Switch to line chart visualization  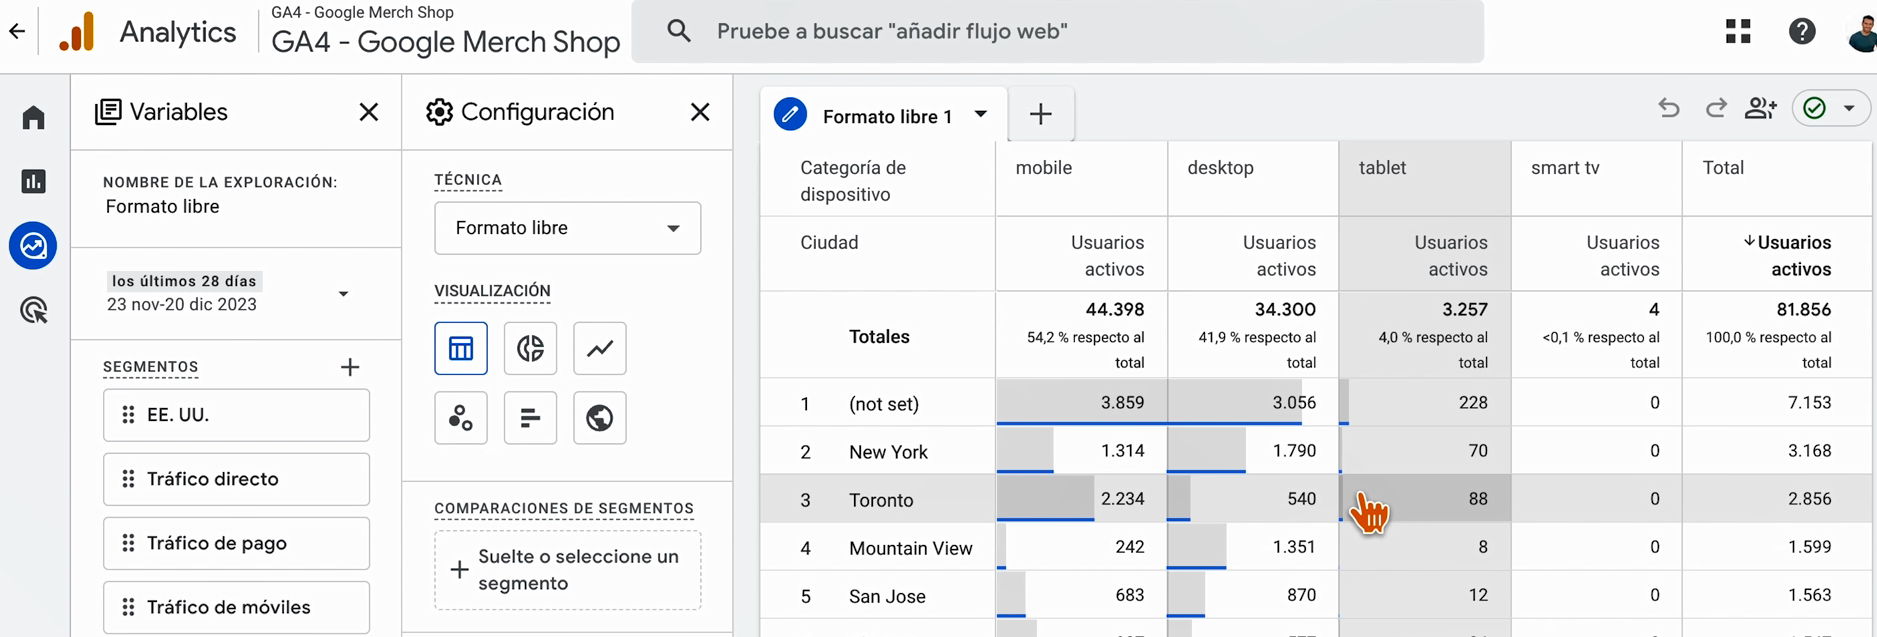pyautogui.click(x=600, y=348)
